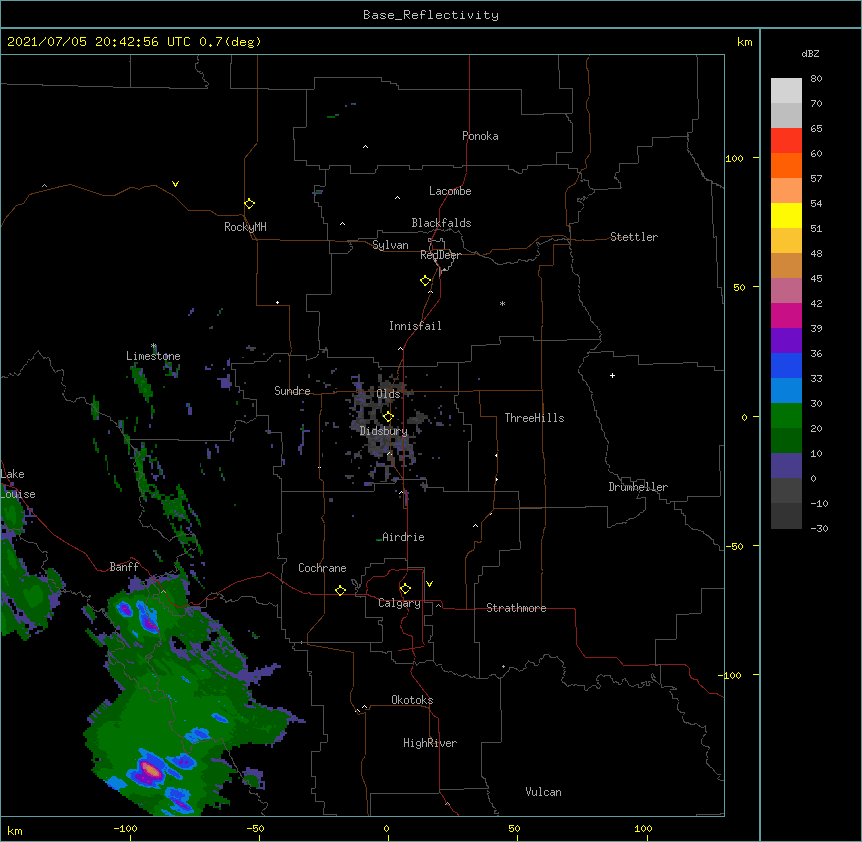Select the Lacombe city label

pyautogui.click(x=450, y=191)
